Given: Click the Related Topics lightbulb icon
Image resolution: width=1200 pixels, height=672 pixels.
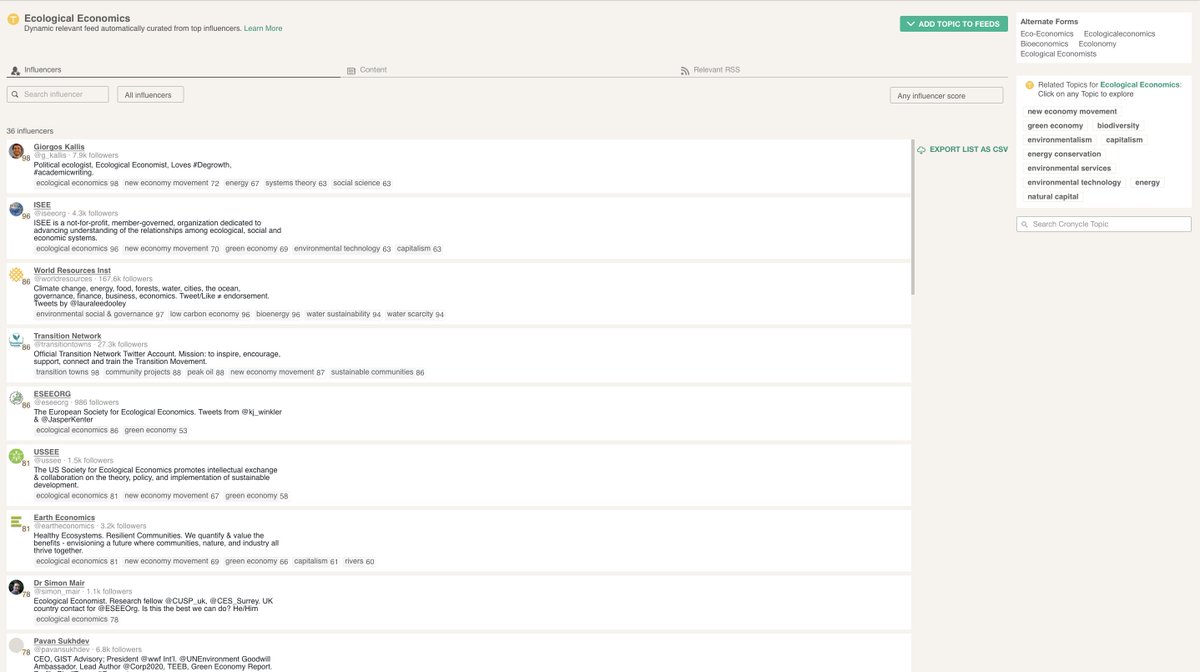Looking at the screenshot, I should pos(1029,85).
